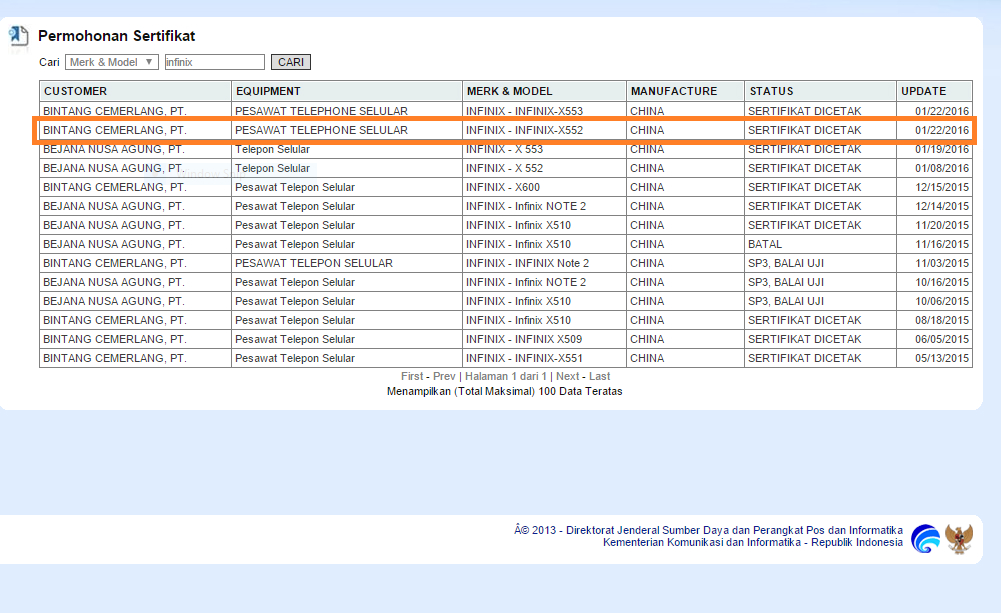Select the INFINIX - X600 model cell

tap(544, 187)
